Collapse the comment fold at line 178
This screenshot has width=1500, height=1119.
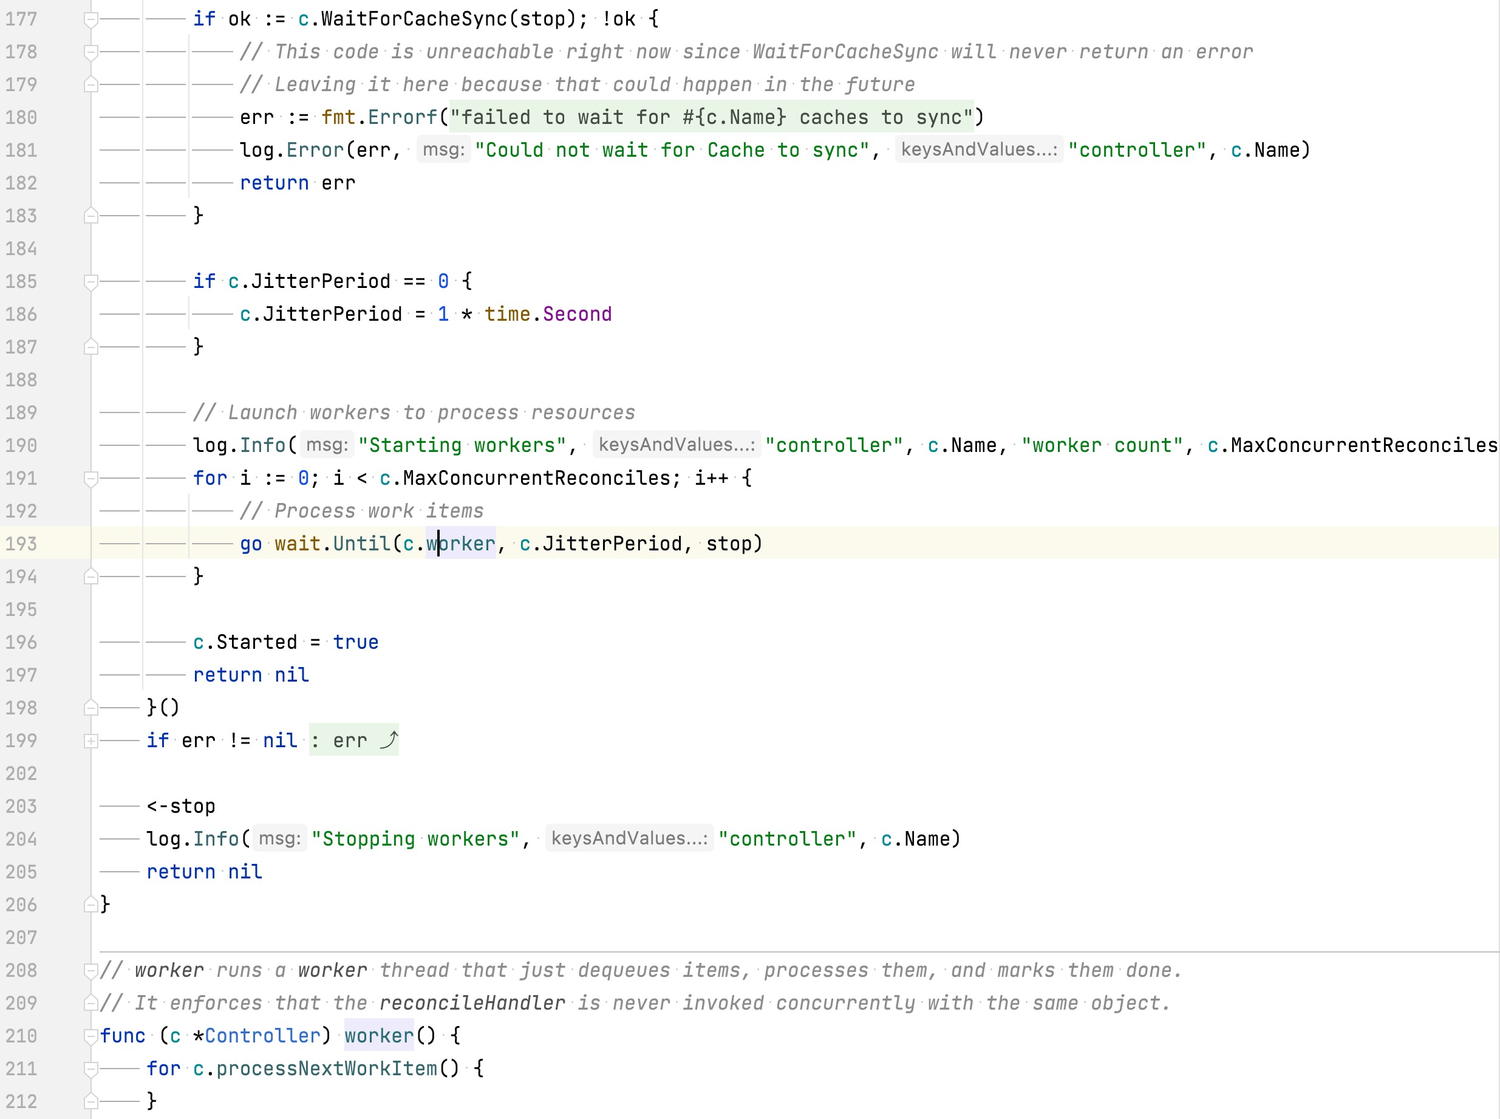click(x=91, y=52)
